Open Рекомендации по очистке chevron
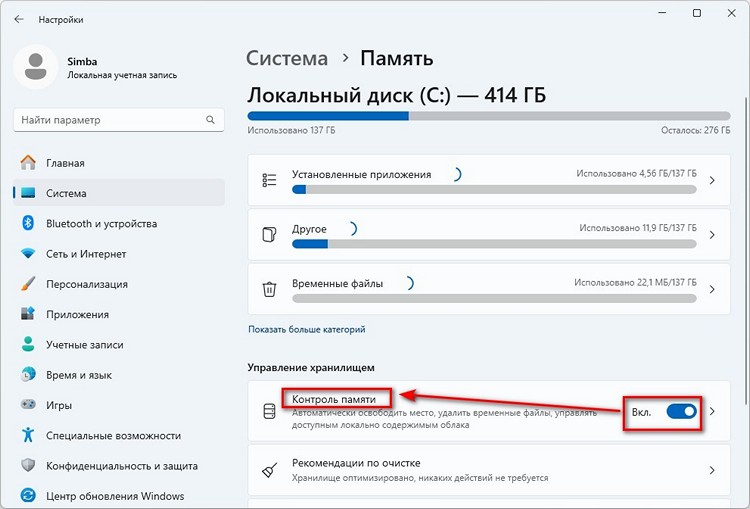Image resolution: width=750 pixels, height=509 pixels. (x=712, y=471)
